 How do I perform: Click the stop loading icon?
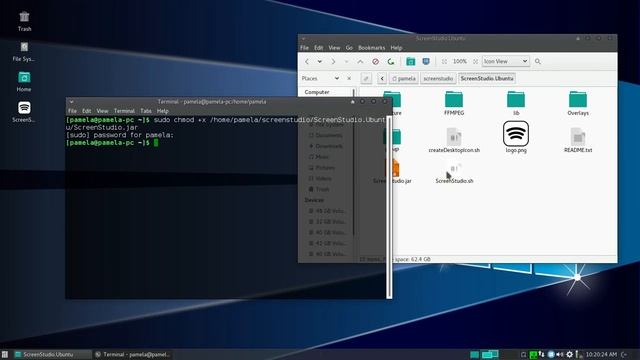(376, 61)
